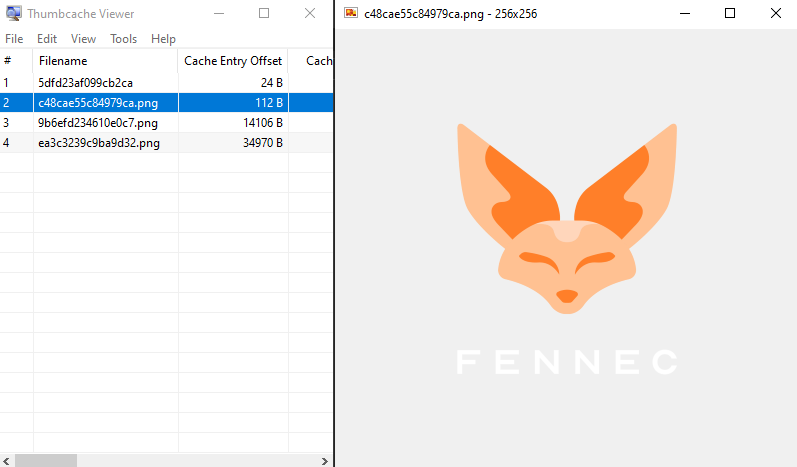Sort by the Filename column header
The width and height of the screenshot is (797, 467).
click(x=106, y=61)
